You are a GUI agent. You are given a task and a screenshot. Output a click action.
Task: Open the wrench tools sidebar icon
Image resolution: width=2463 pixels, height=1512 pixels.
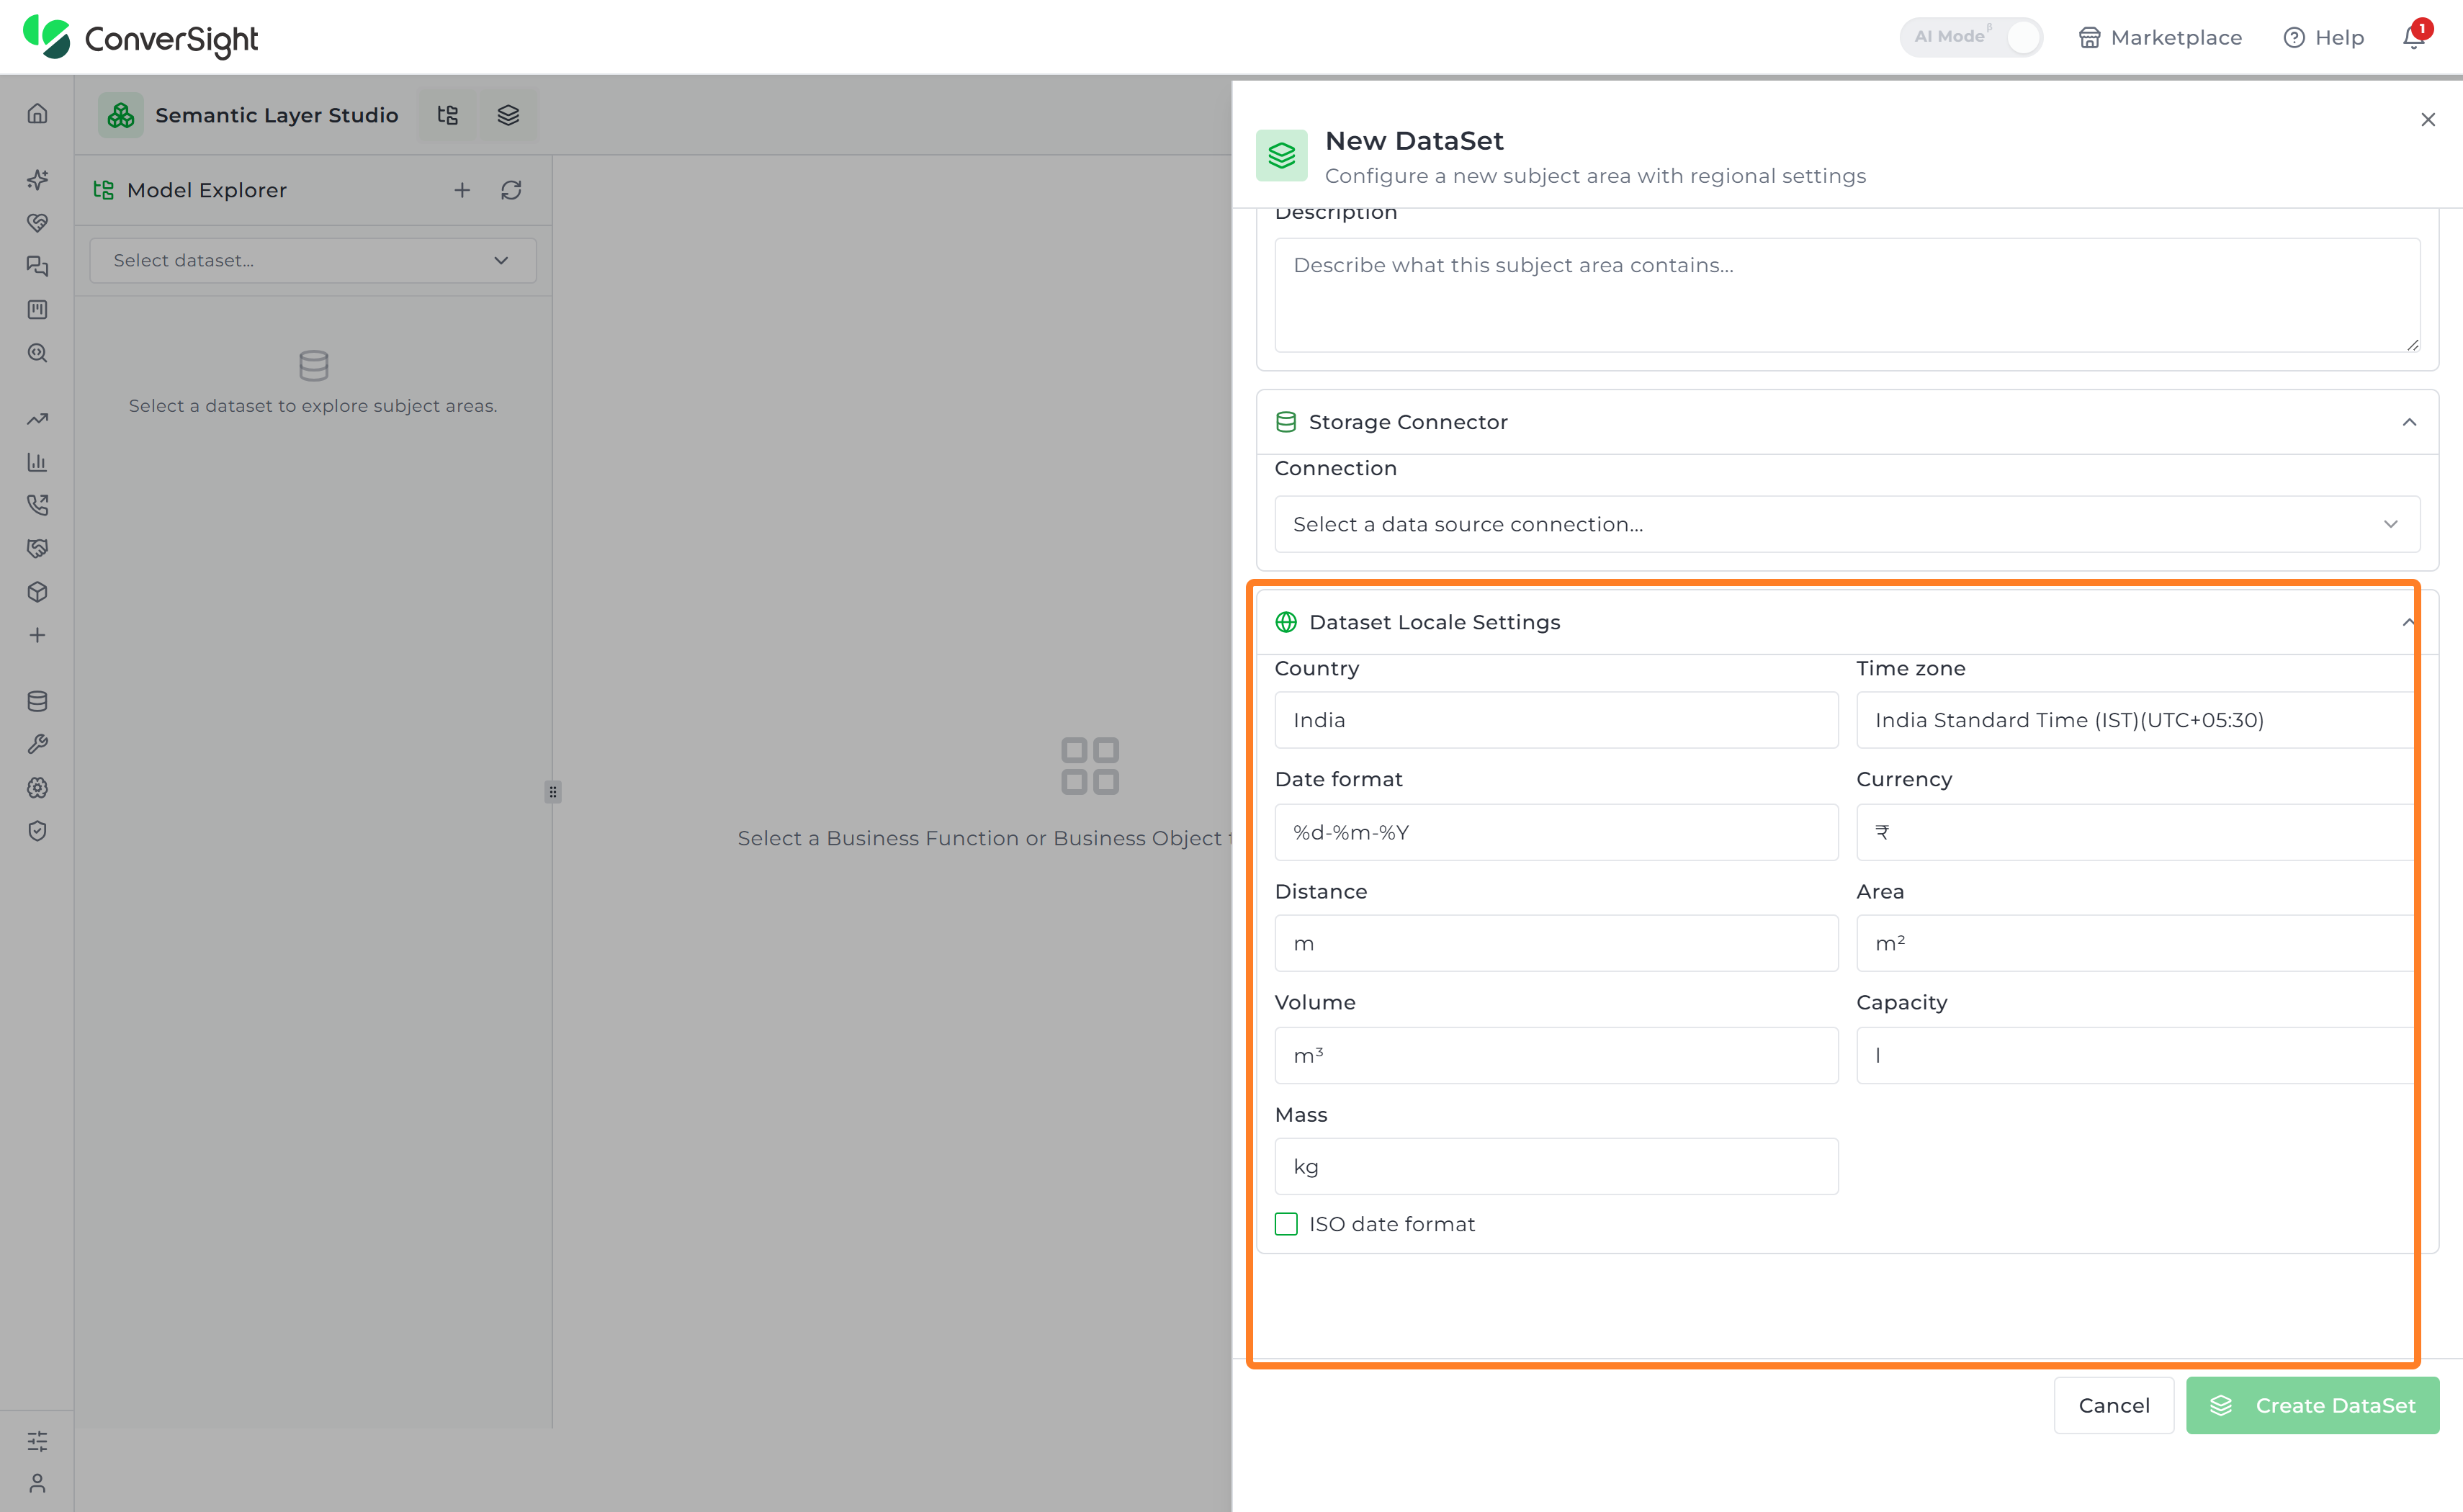pyautogui.click(x=37, y=744)
